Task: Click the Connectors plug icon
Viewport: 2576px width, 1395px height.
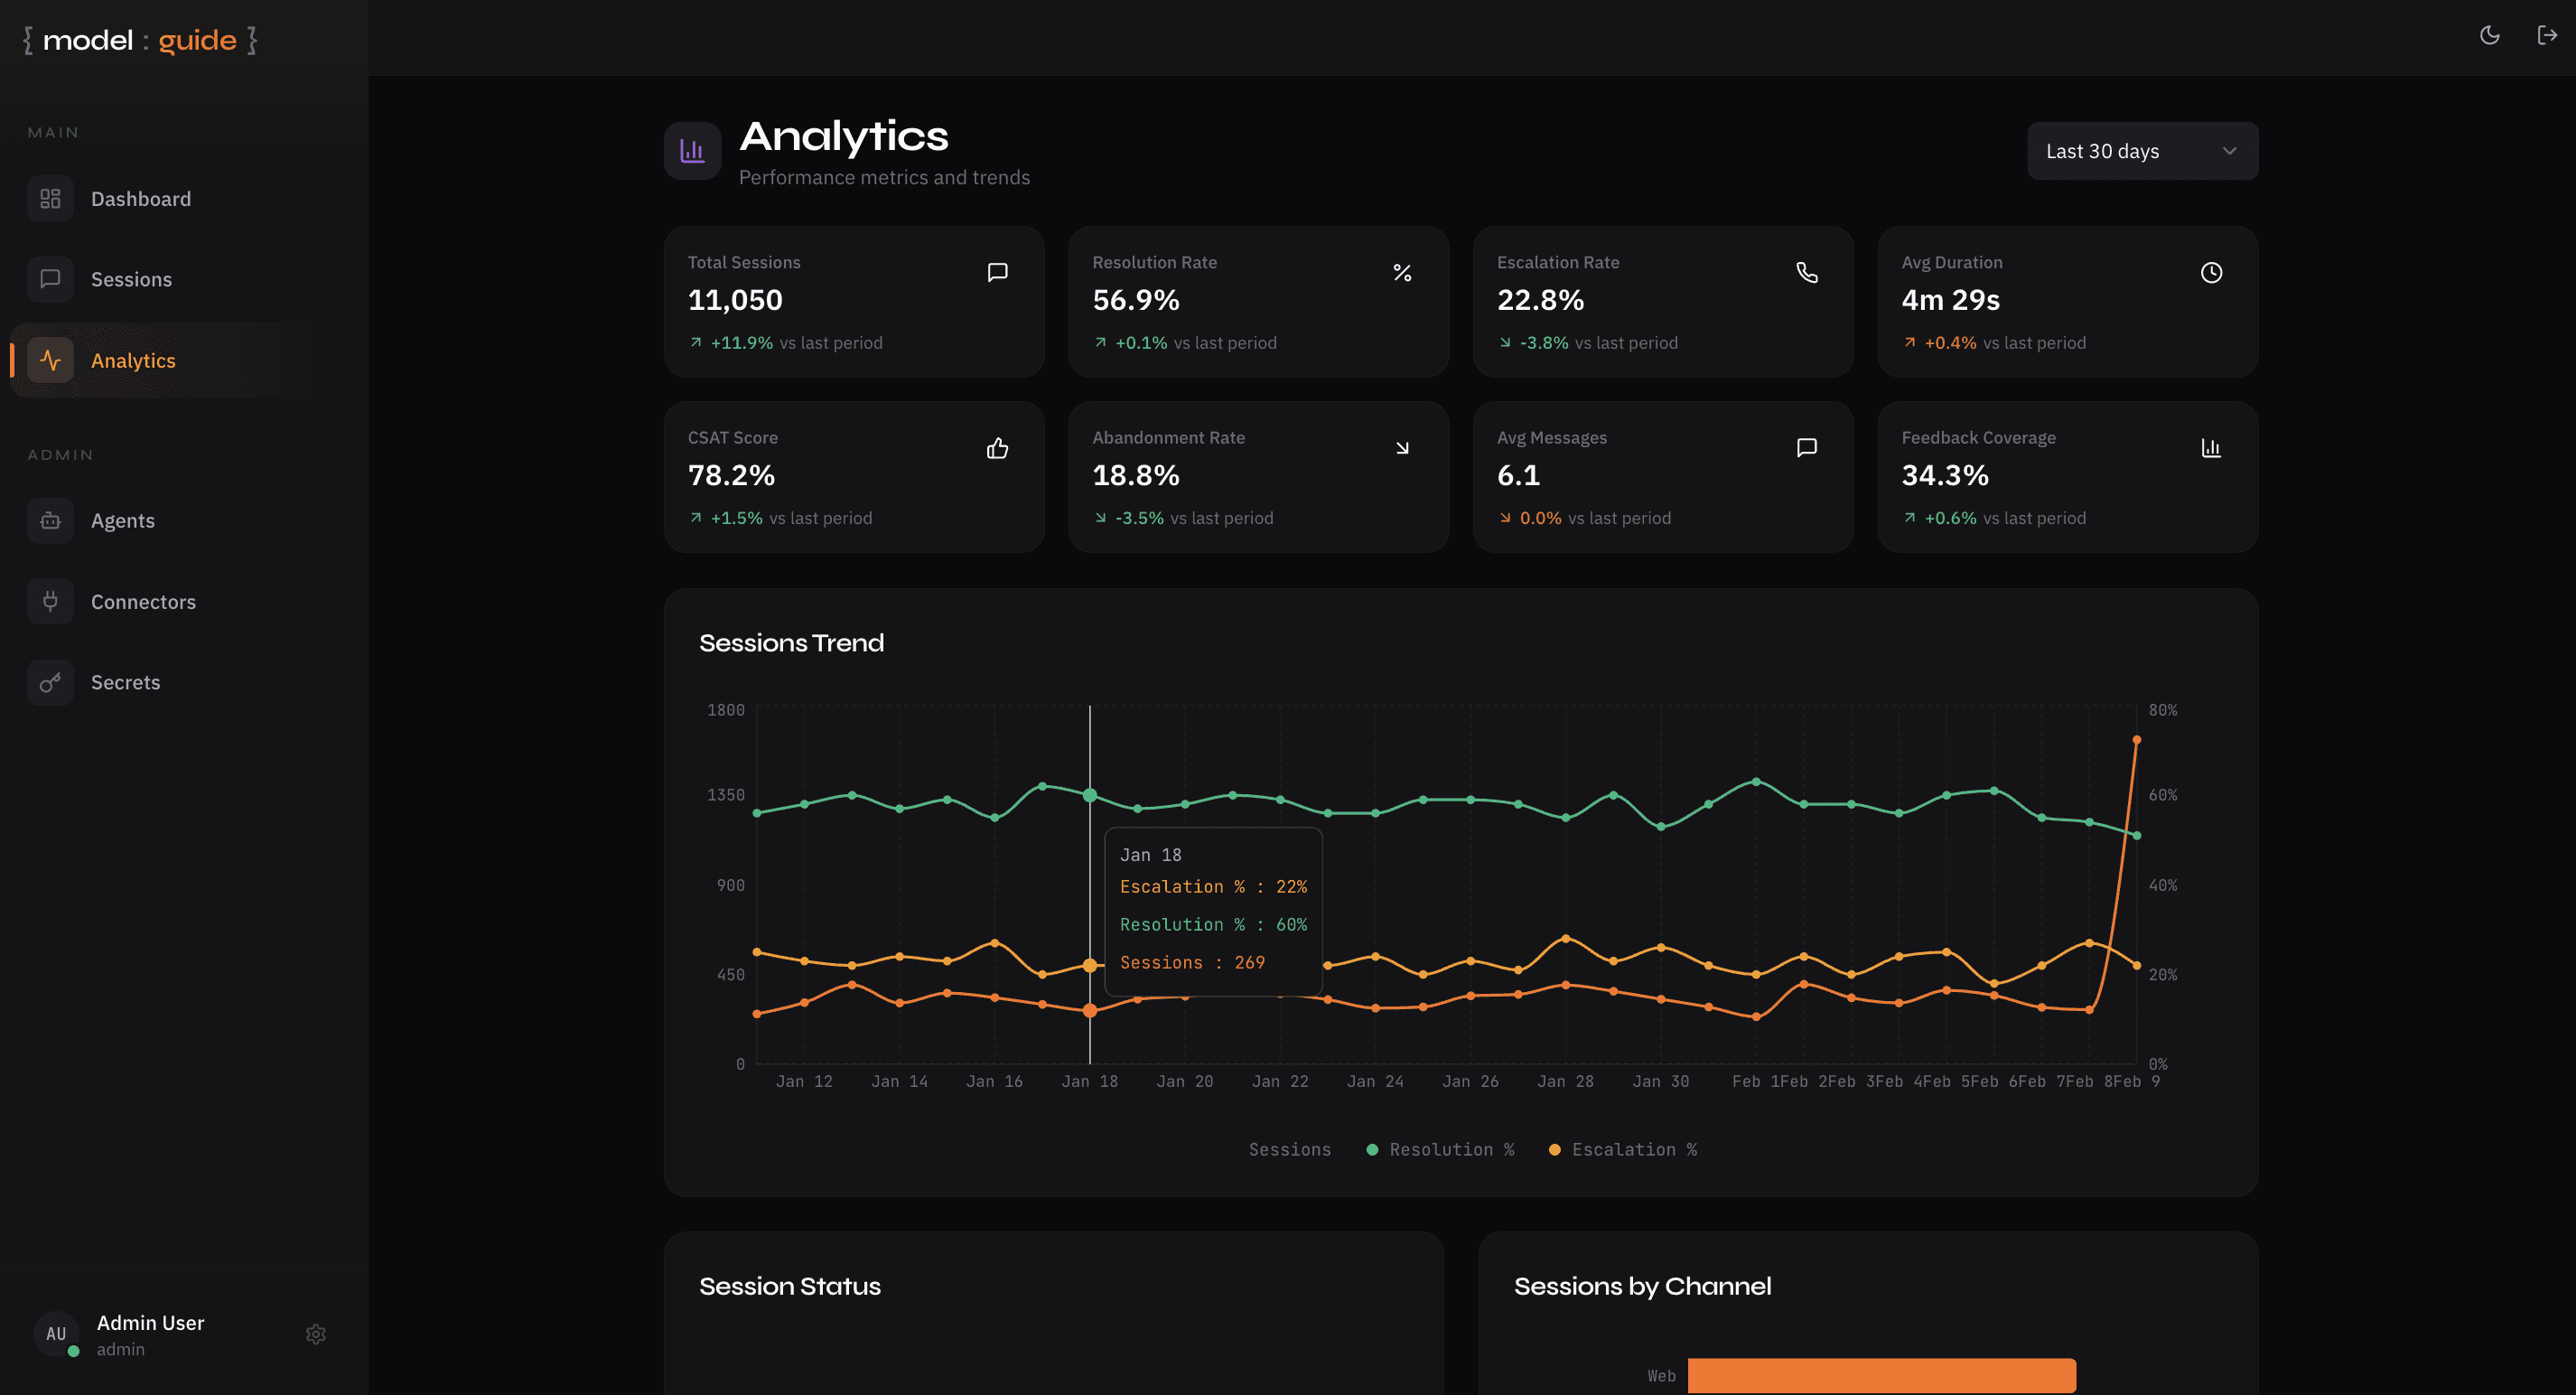Action: pos(50,602)
